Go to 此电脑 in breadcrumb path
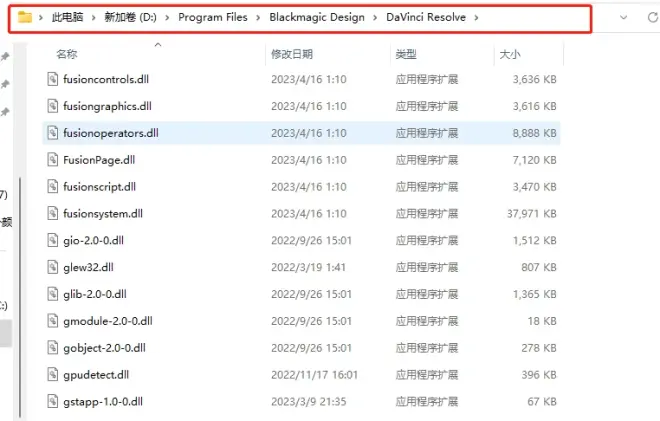 [x=67, y=17]
